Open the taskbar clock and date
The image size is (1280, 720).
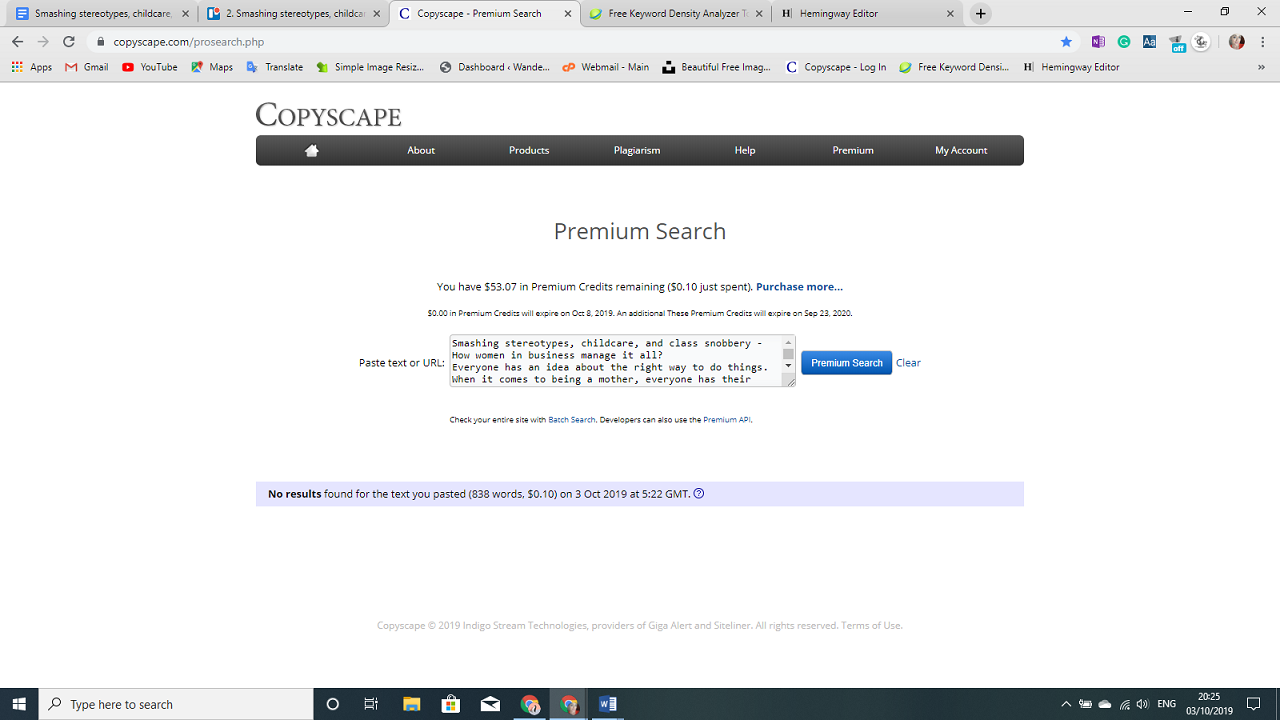pyautogui.click(x=1209, y=704)
